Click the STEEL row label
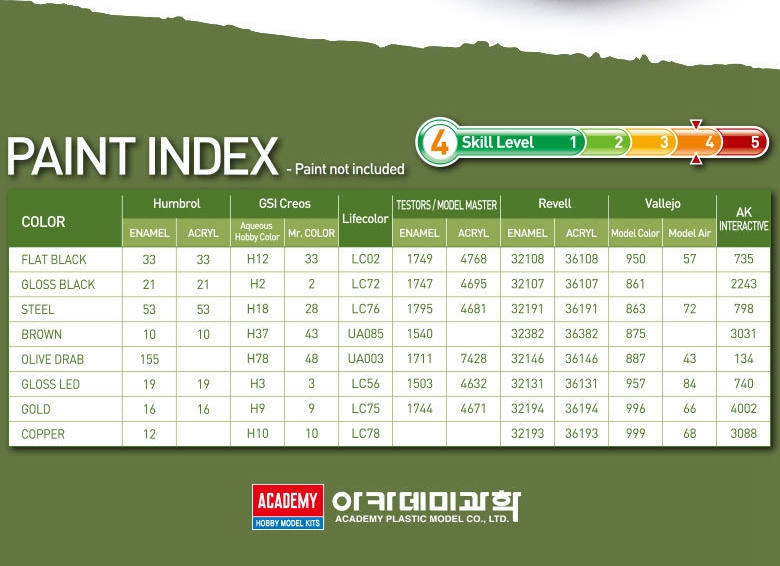780x566 pixels. point(37,309)
